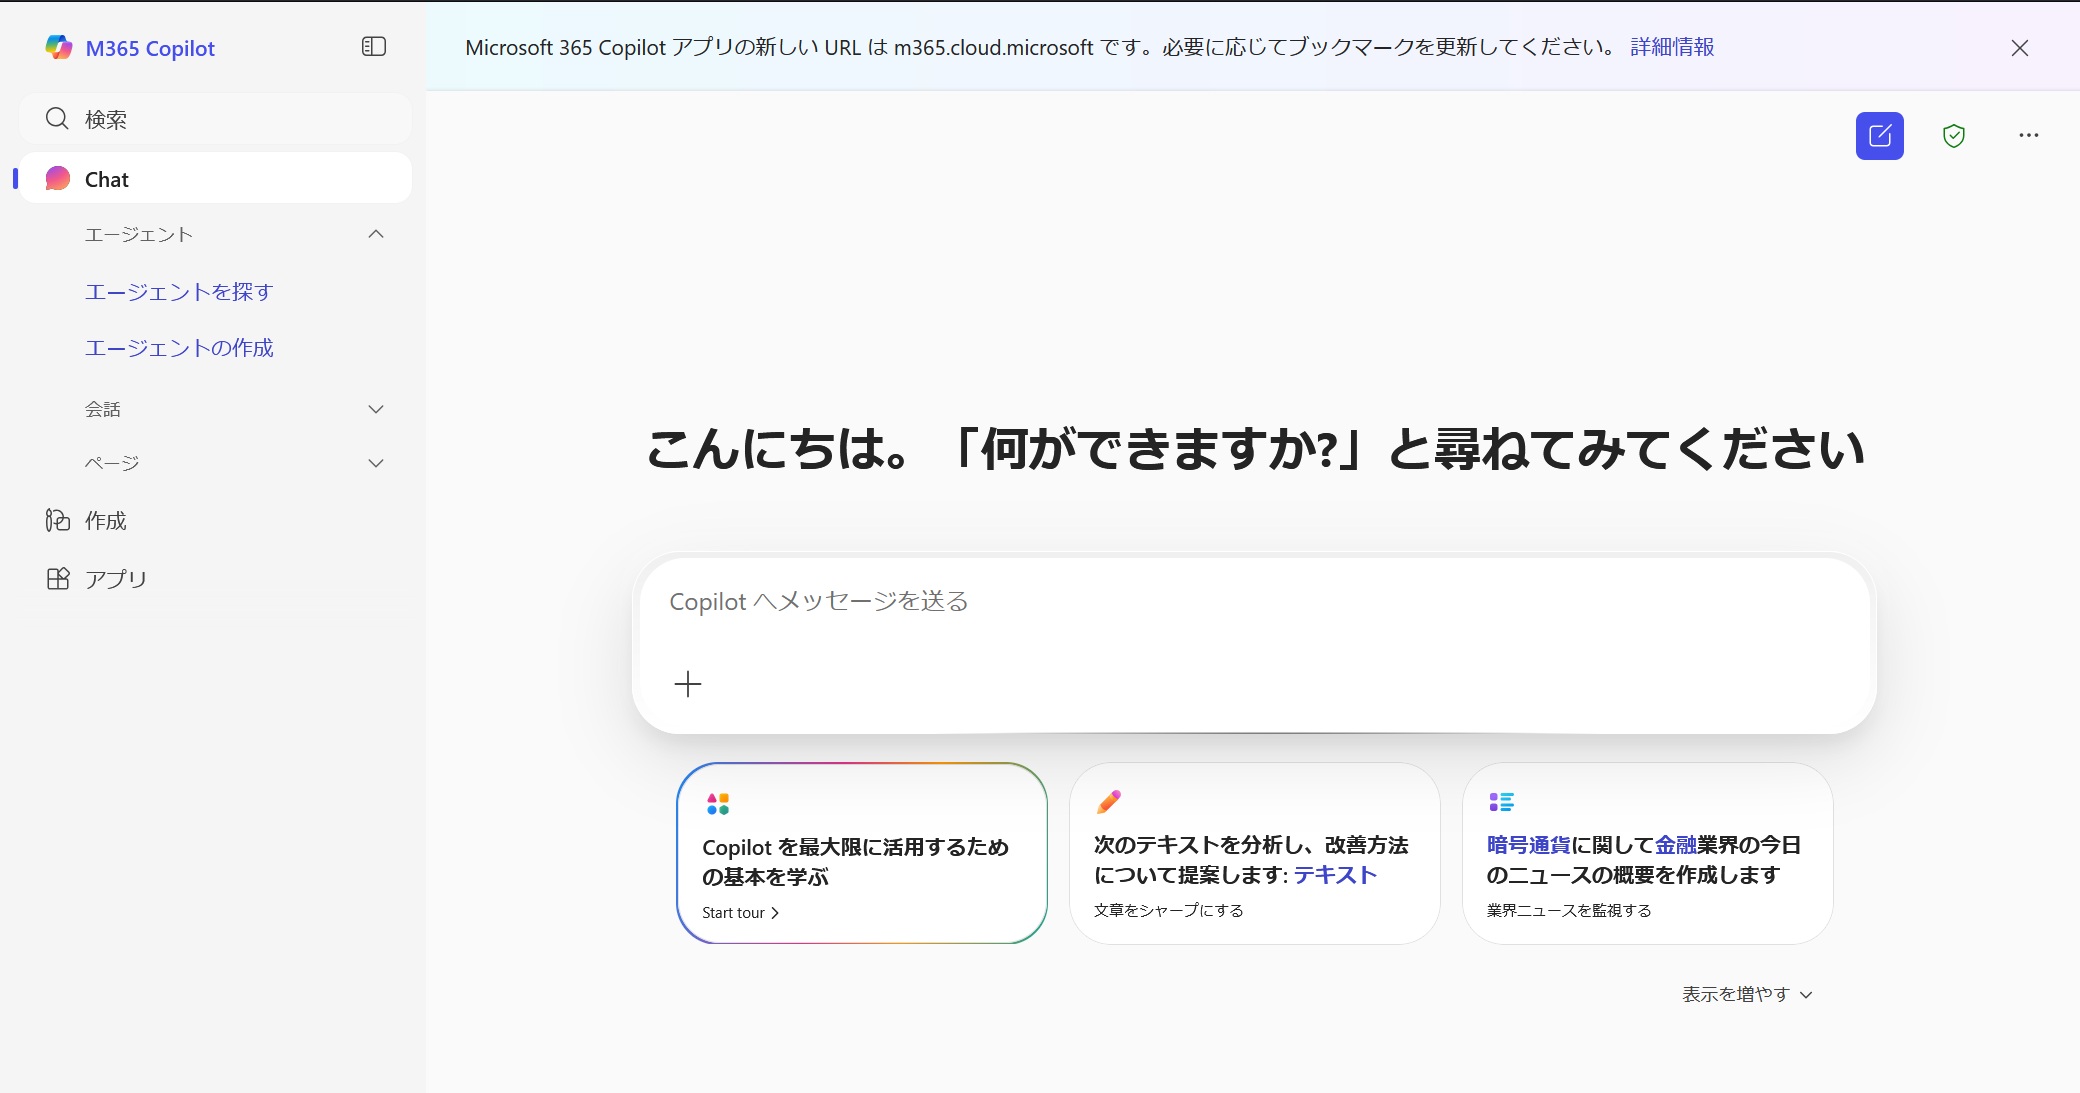Click the search magnifier icon
The height and width of the screenshot is (1093, 2080).
click(x=57, y=119)
